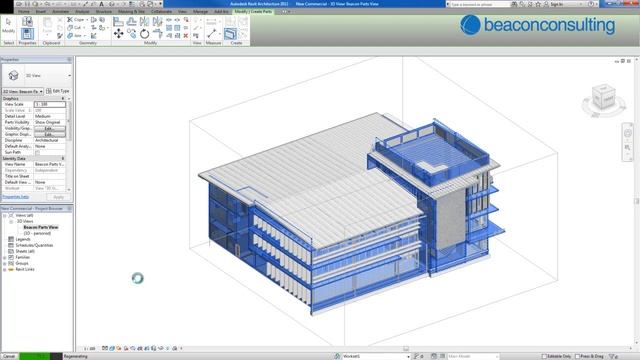Click the search keyword field in title bar

pyautogui.click(x=478, y=4)
